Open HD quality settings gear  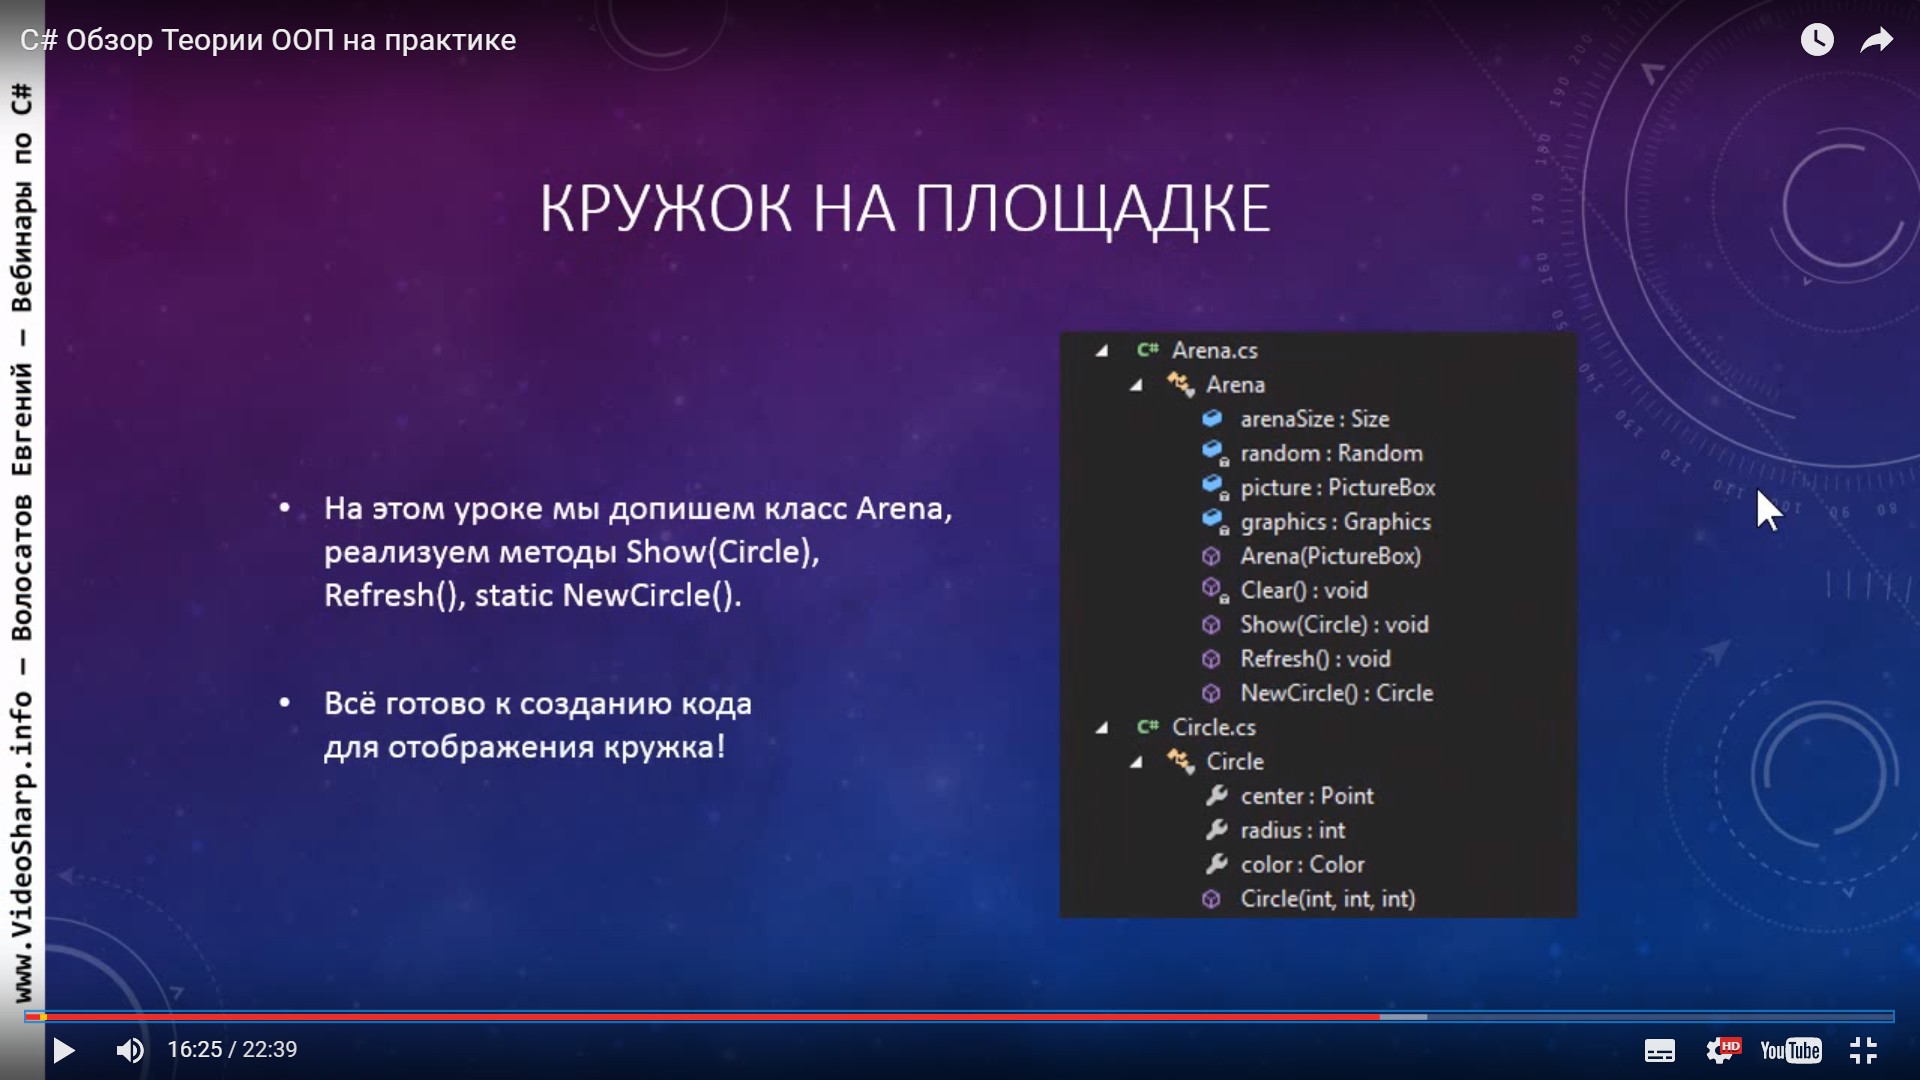[1723, 1050]
